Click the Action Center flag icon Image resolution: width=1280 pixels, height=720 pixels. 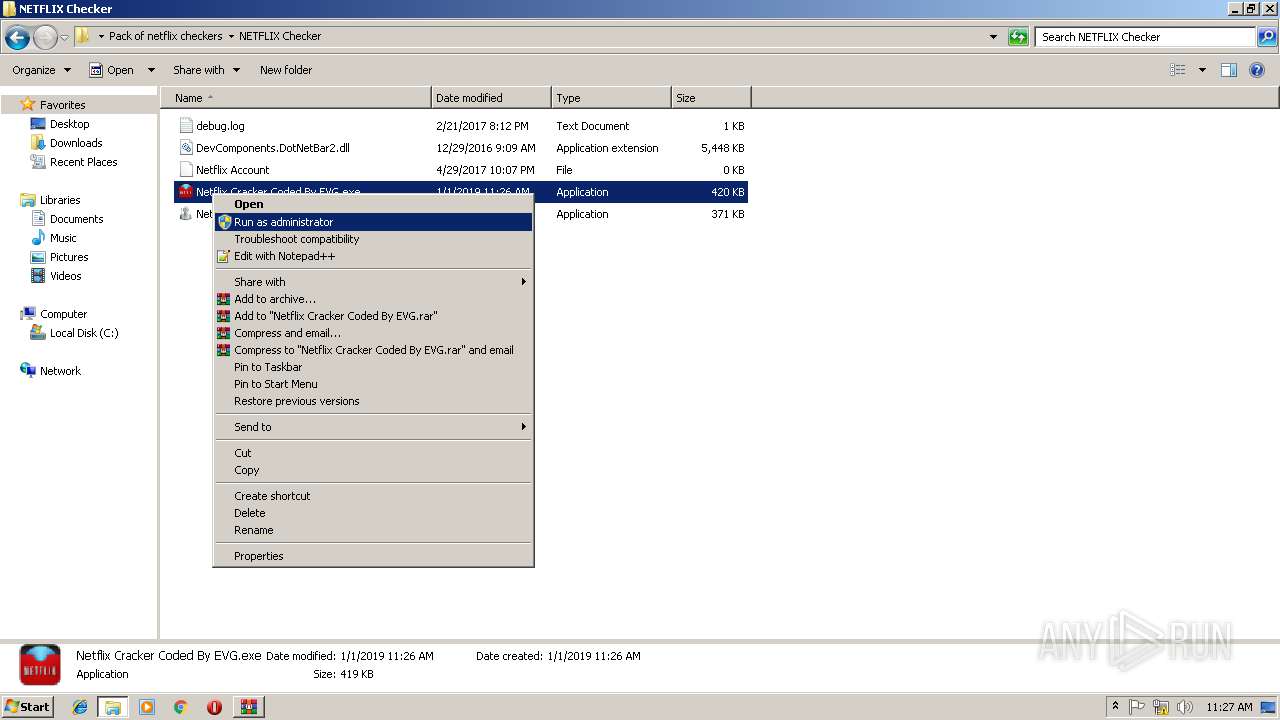point(1137,707)
